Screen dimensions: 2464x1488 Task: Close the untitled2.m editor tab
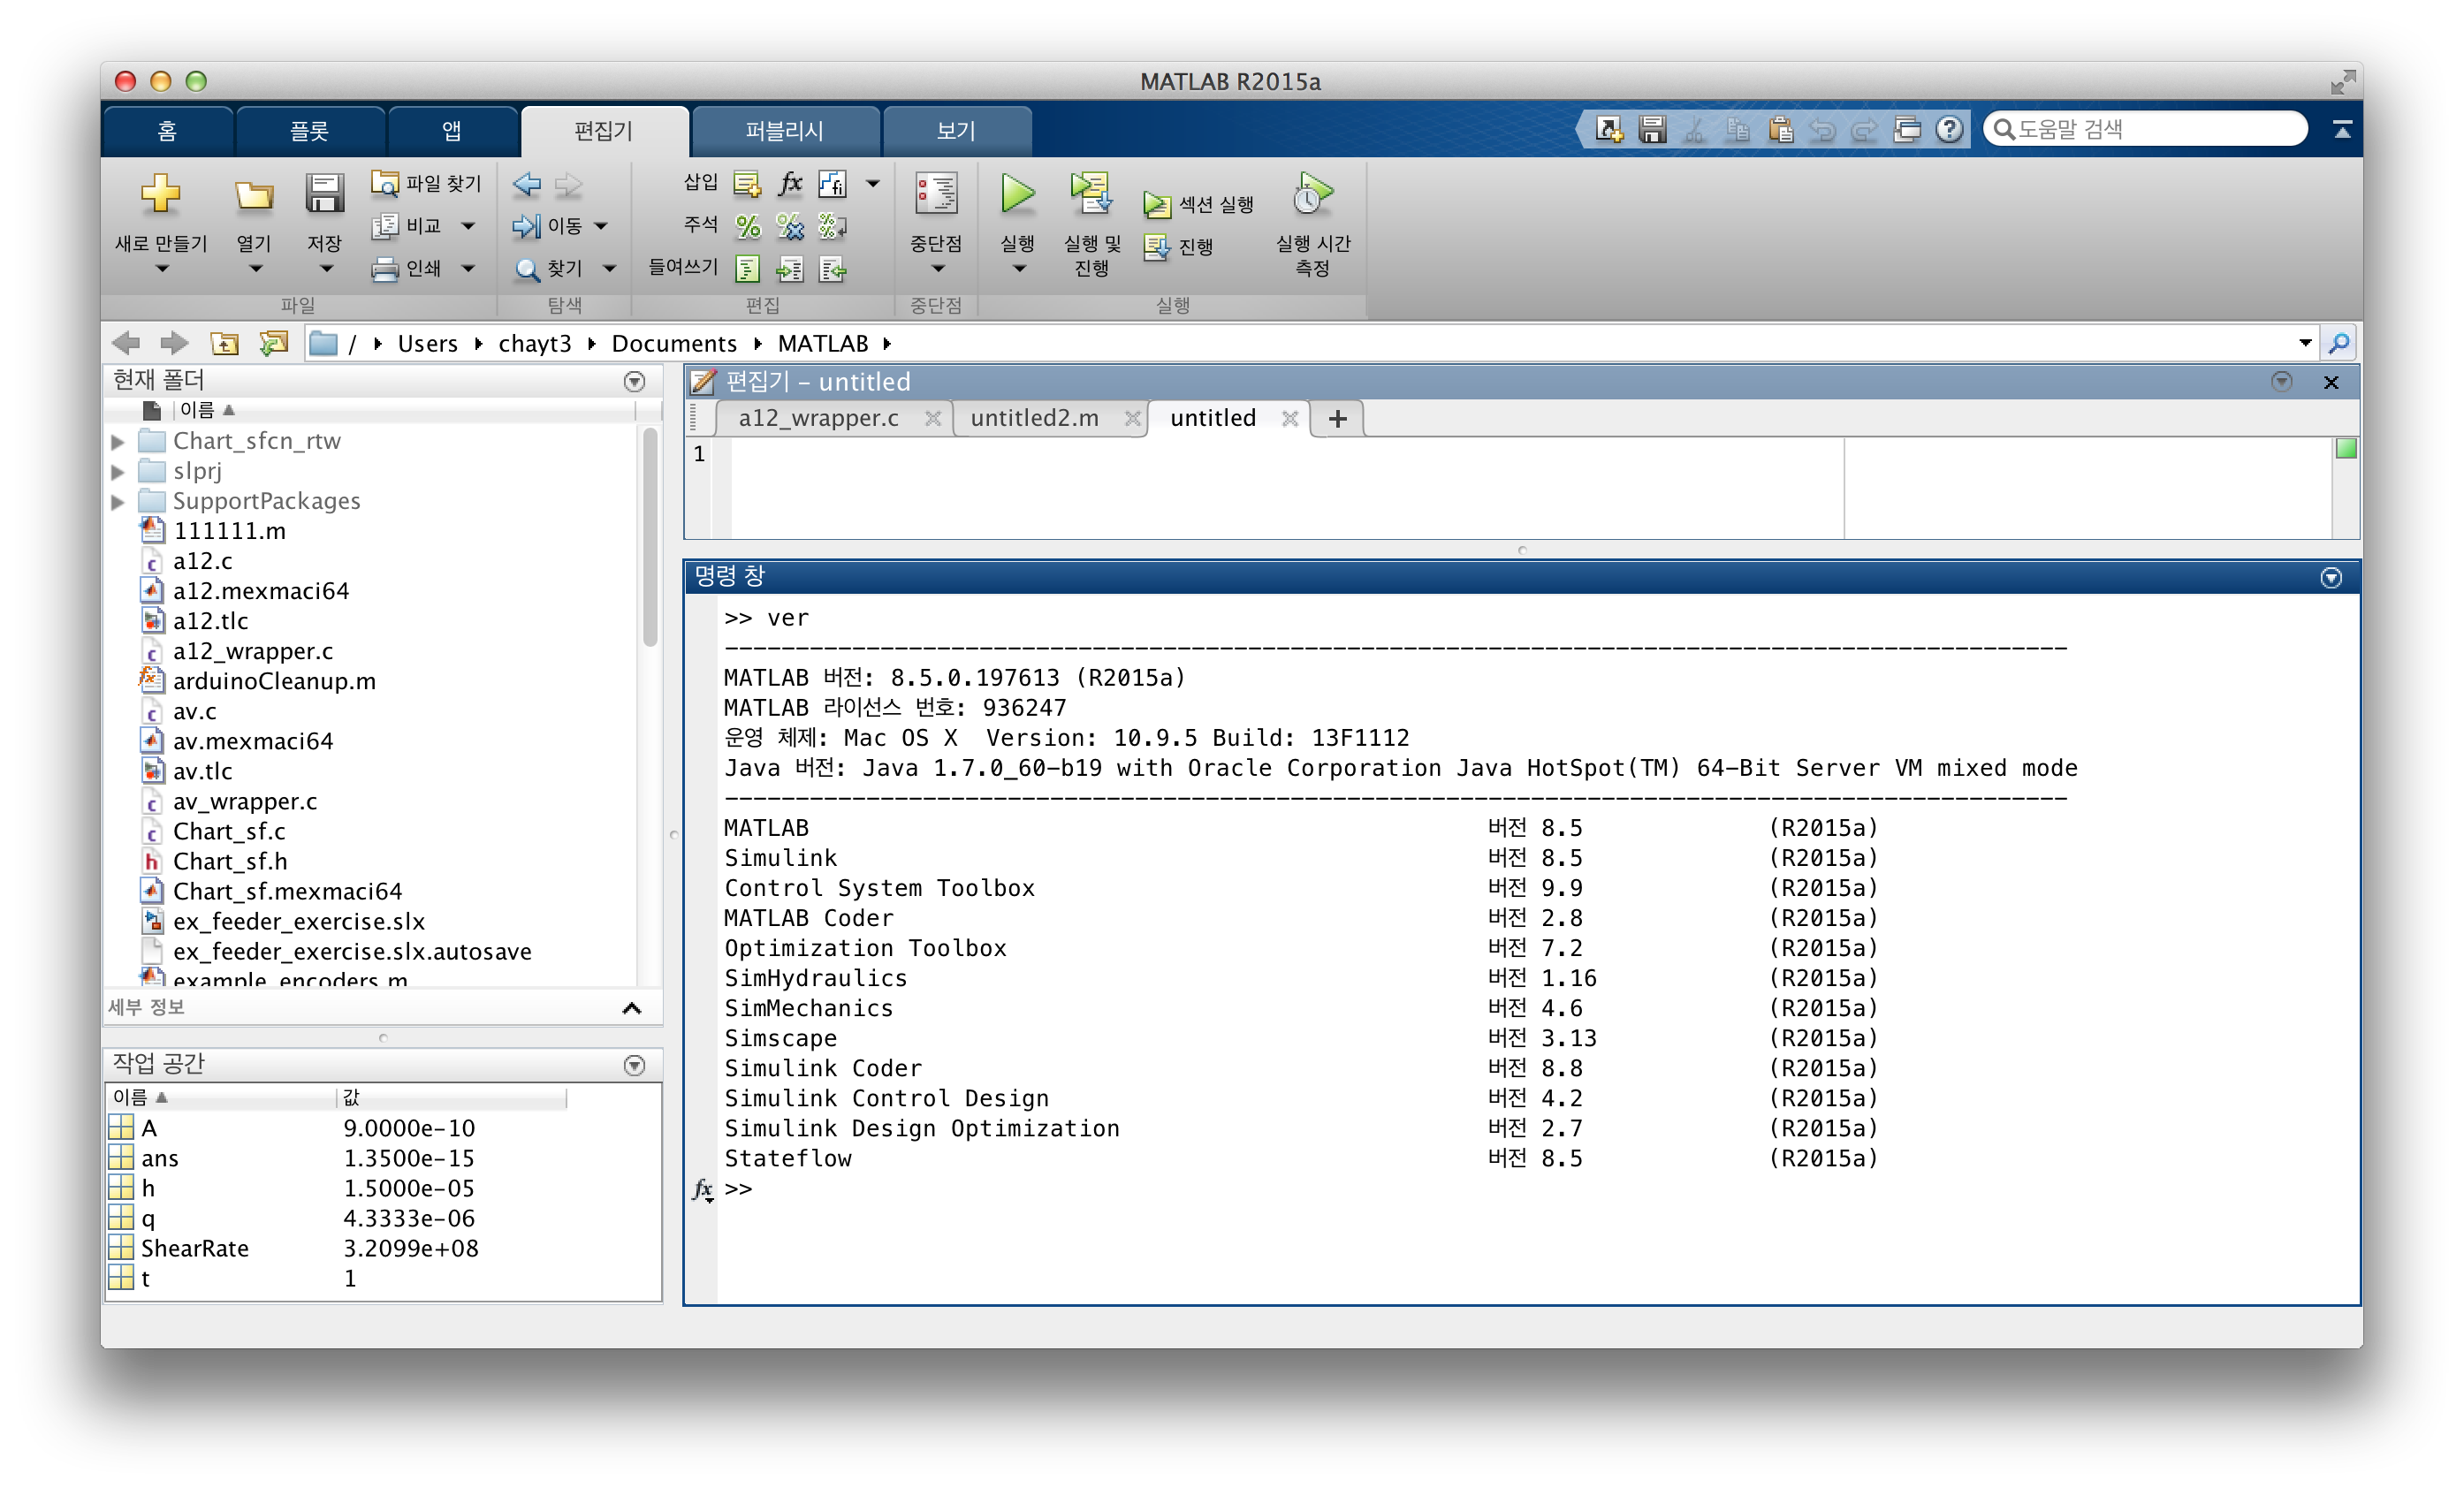pos(1132,419)
